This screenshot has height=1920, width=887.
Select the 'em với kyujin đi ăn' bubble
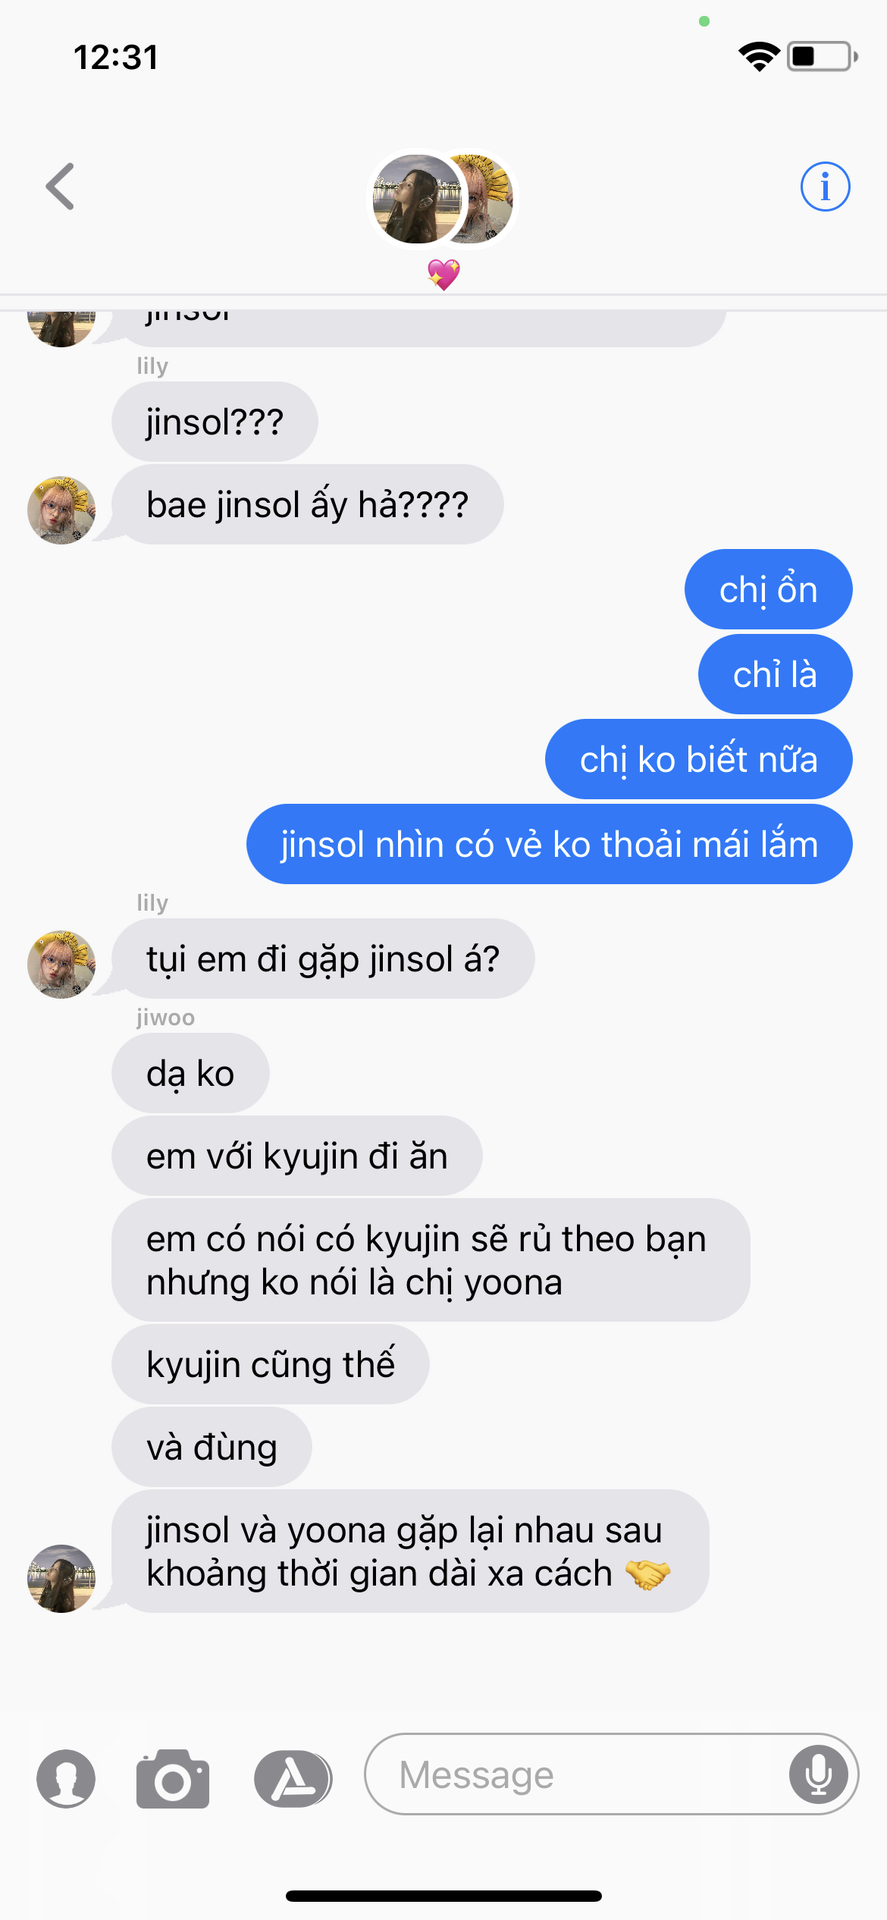[x=297, y=1156]
